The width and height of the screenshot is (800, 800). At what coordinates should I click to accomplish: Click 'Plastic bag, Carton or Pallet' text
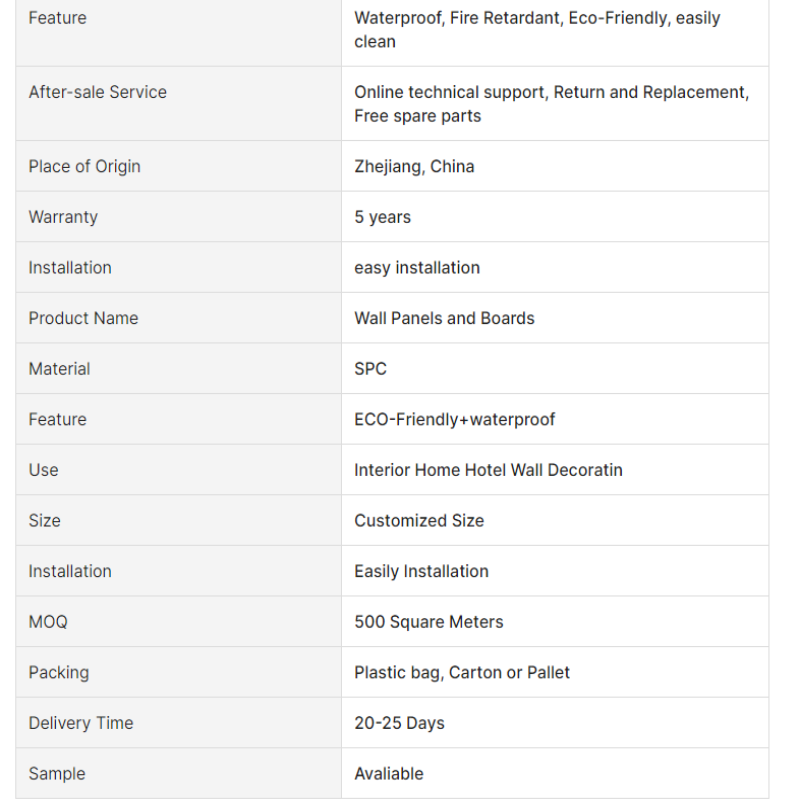[x=462, y=672]
